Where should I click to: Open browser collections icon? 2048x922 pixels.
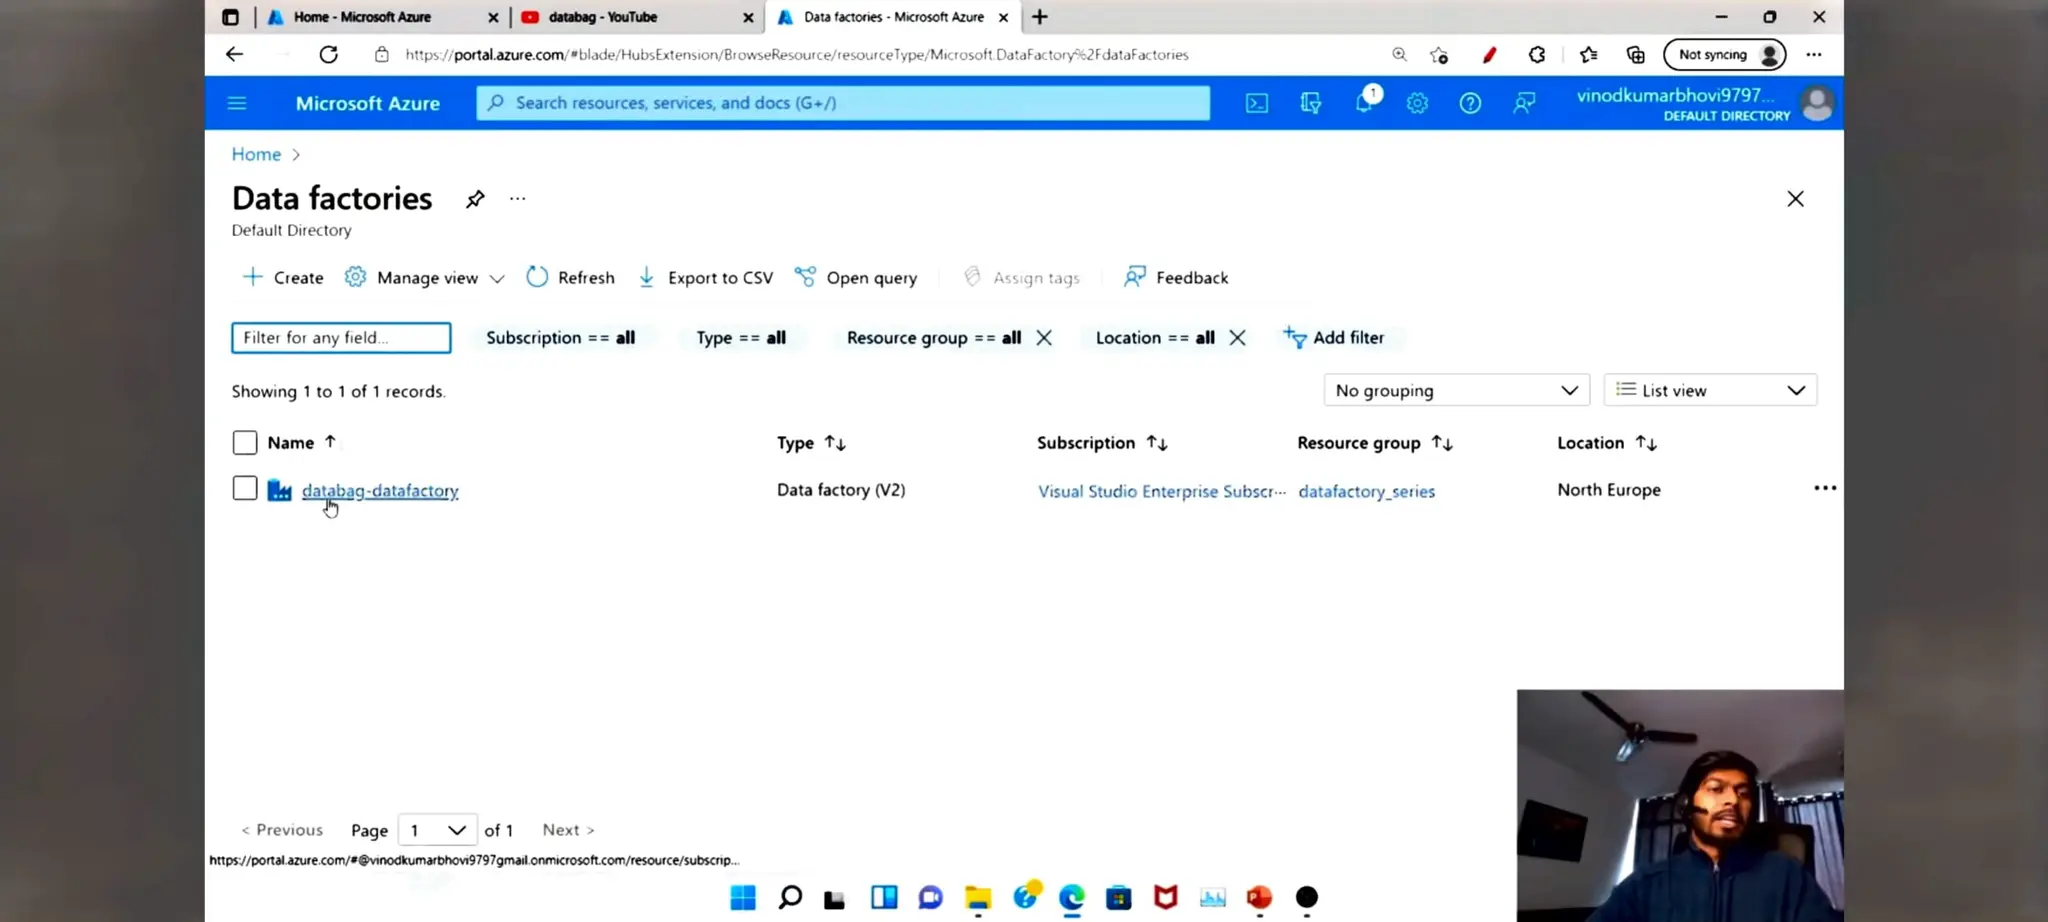point(1636,55)
